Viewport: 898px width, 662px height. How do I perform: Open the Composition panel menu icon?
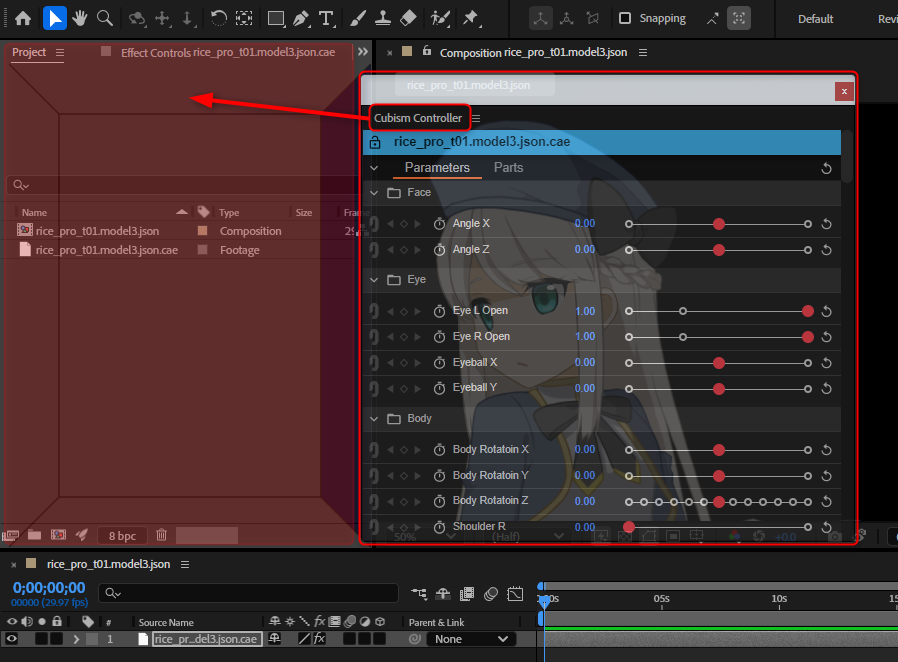coord(643,53)
